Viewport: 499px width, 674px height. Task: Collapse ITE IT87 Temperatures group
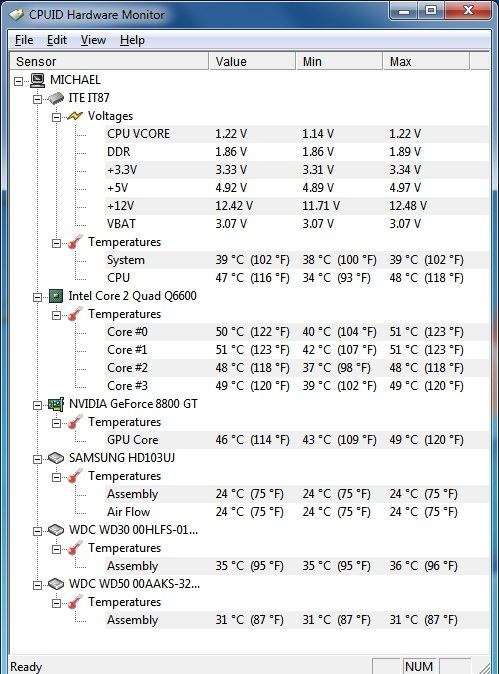[56, 243]
